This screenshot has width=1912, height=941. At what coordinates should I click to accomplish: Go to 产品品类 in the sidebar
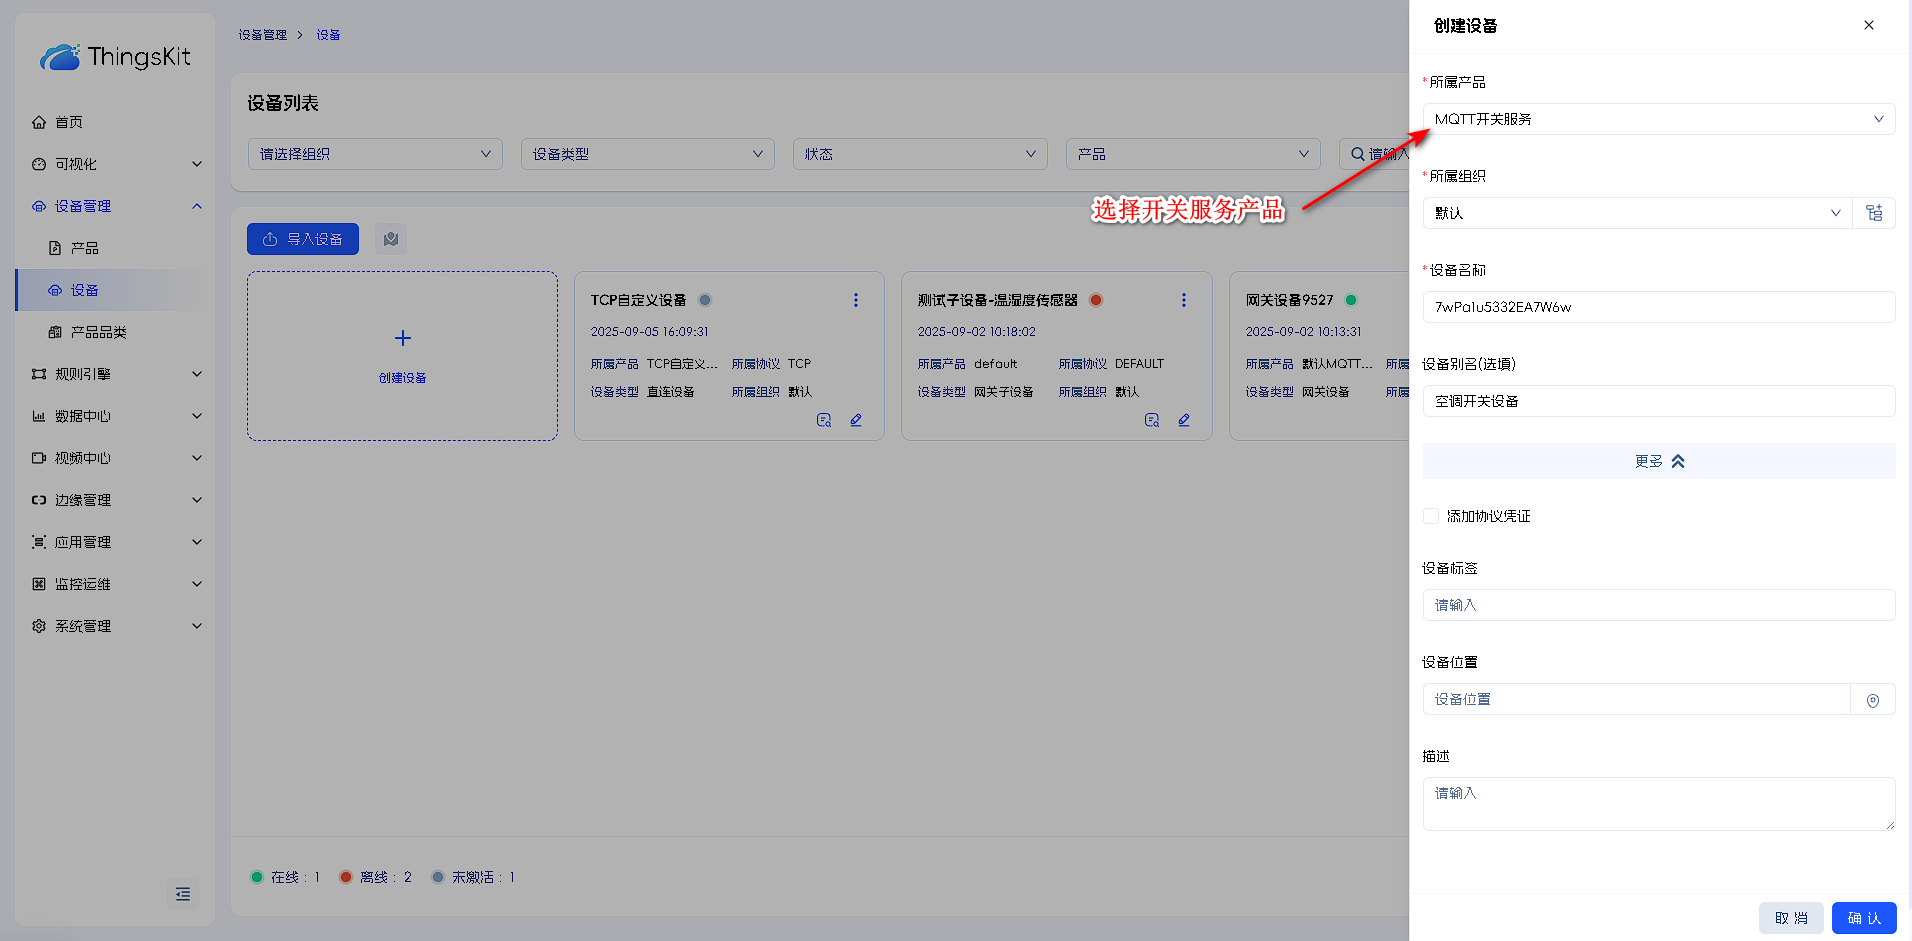coord(98,332)
